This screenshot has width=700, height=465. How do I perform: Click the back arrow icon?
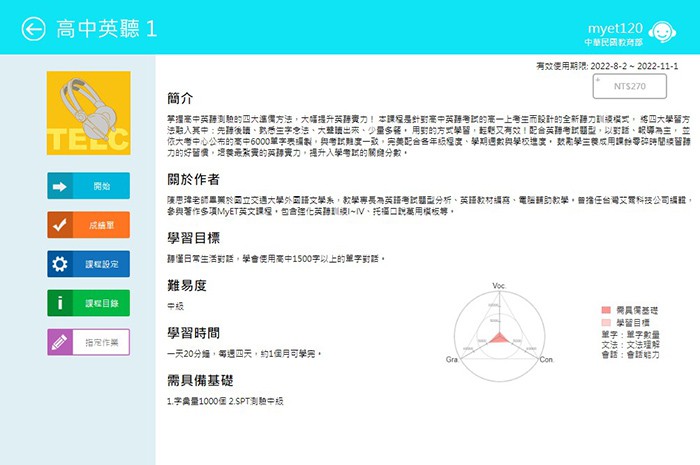(34, 28)
